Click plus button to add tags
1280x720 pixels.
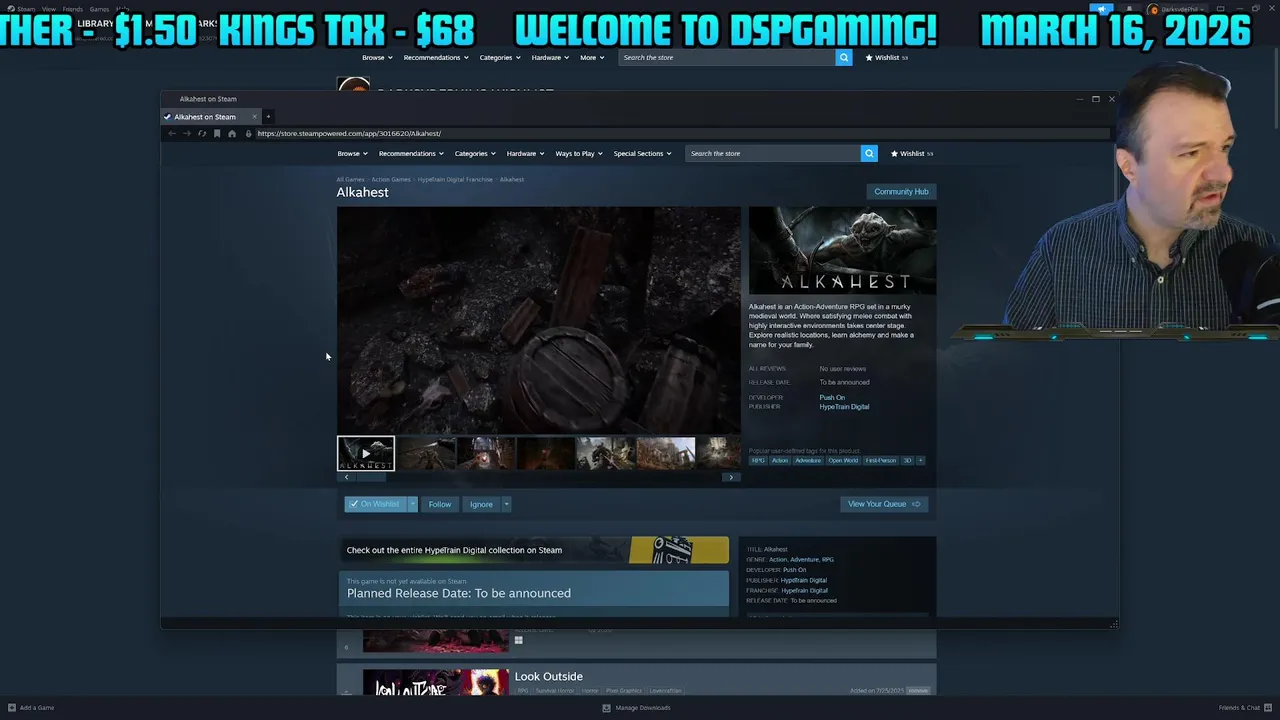click(921, 461)
